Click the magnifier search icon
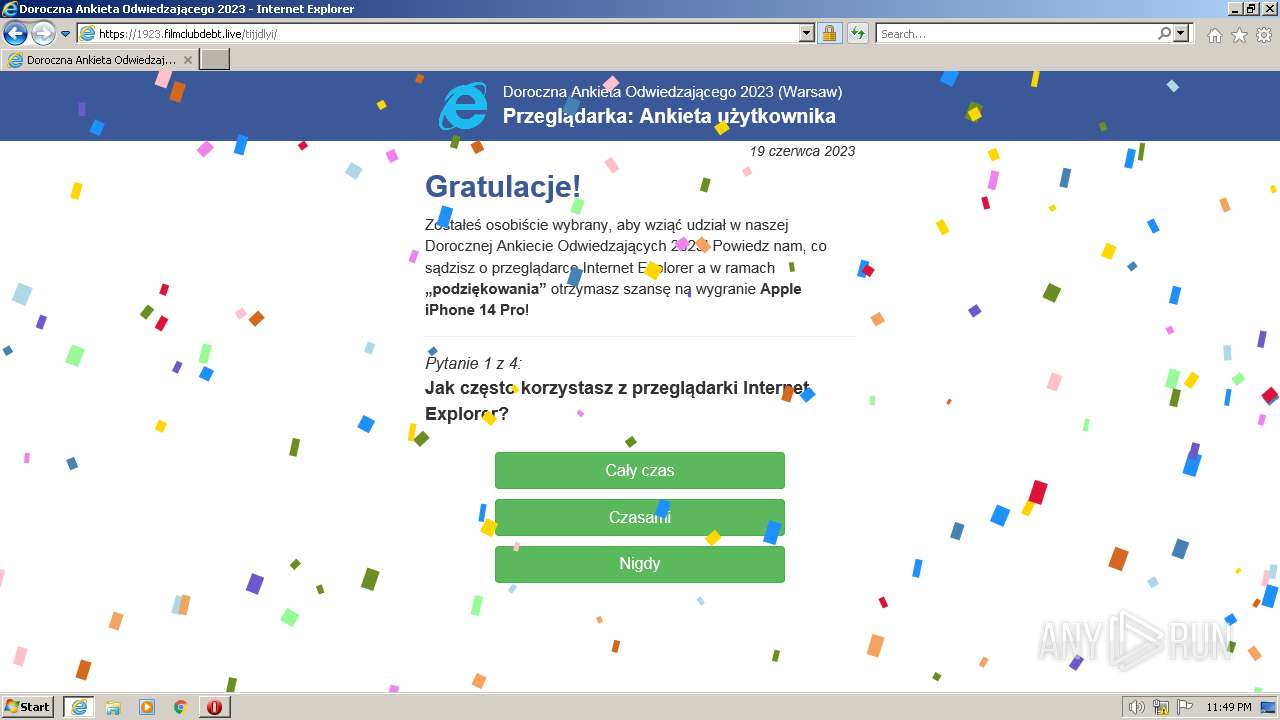 click(x=1164, y=33)
